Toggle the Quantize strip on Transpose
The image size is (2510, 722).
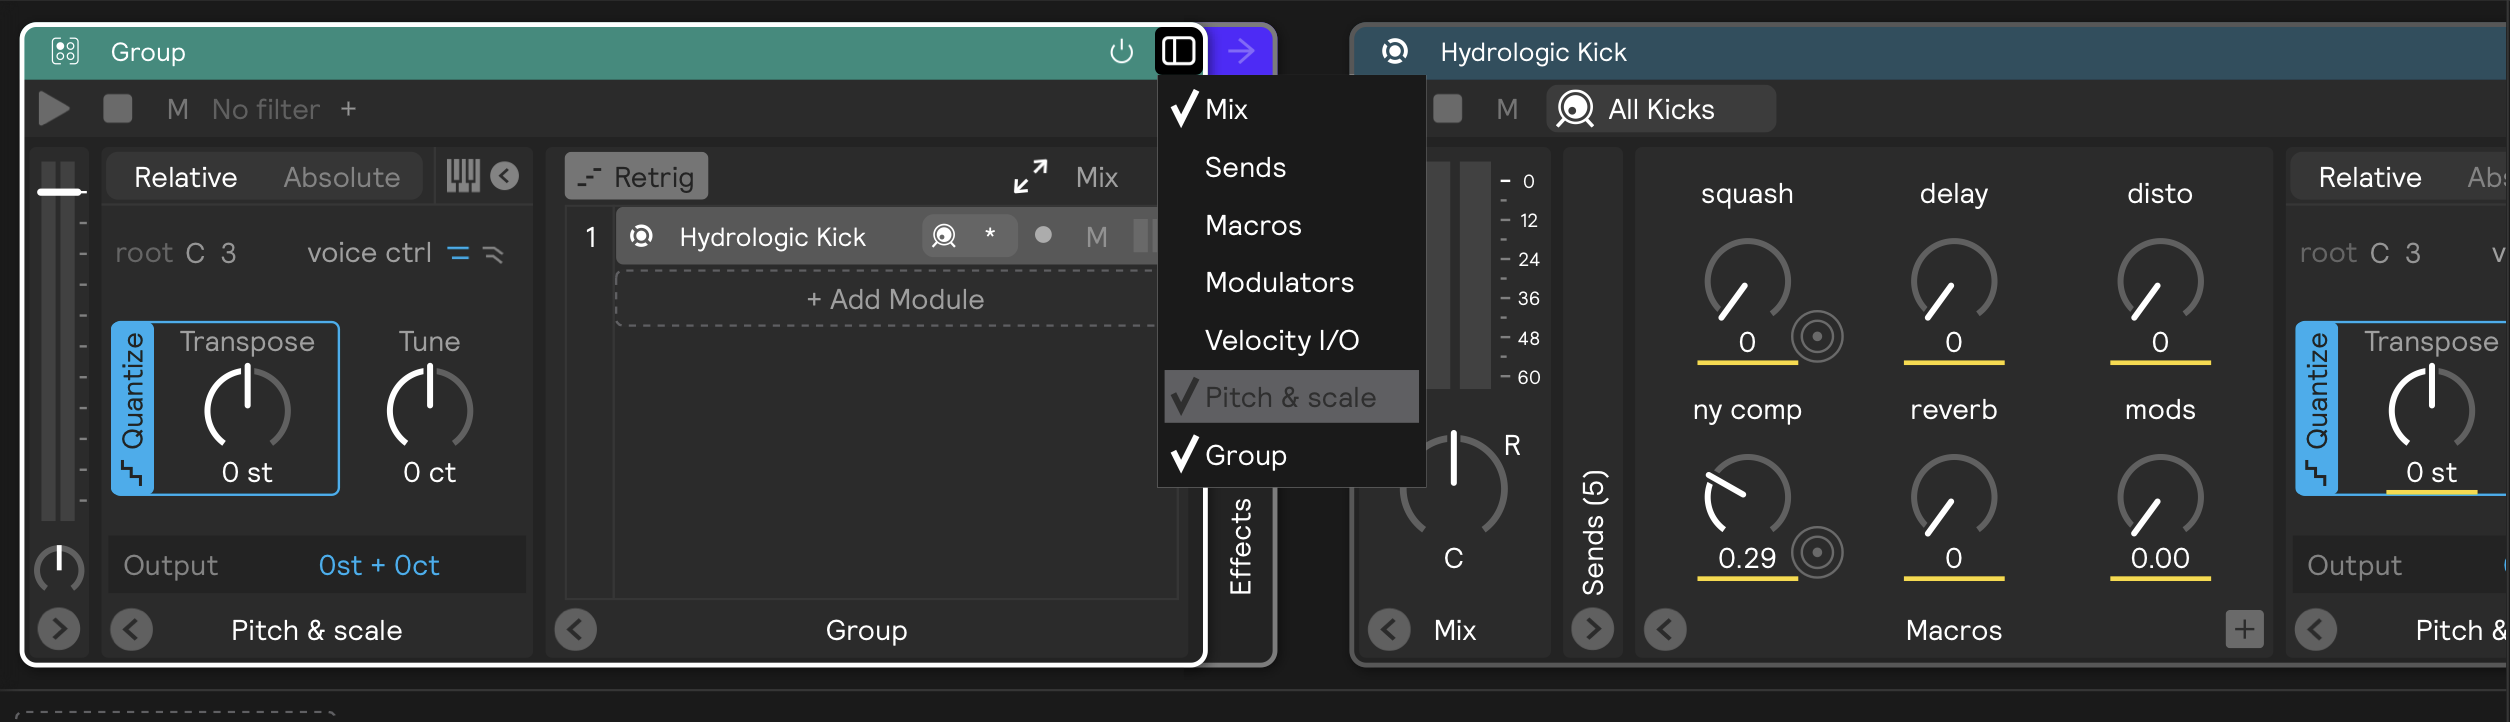[x=133, y=408]
